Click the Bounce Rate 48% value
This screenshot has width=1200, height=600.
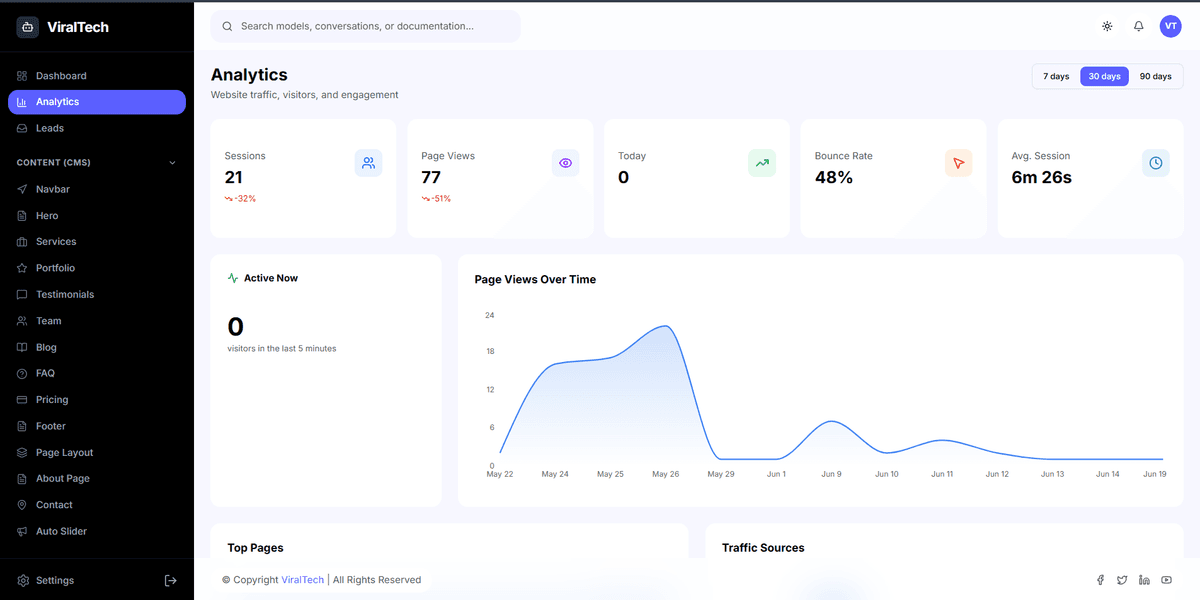(x=834, y=177)
